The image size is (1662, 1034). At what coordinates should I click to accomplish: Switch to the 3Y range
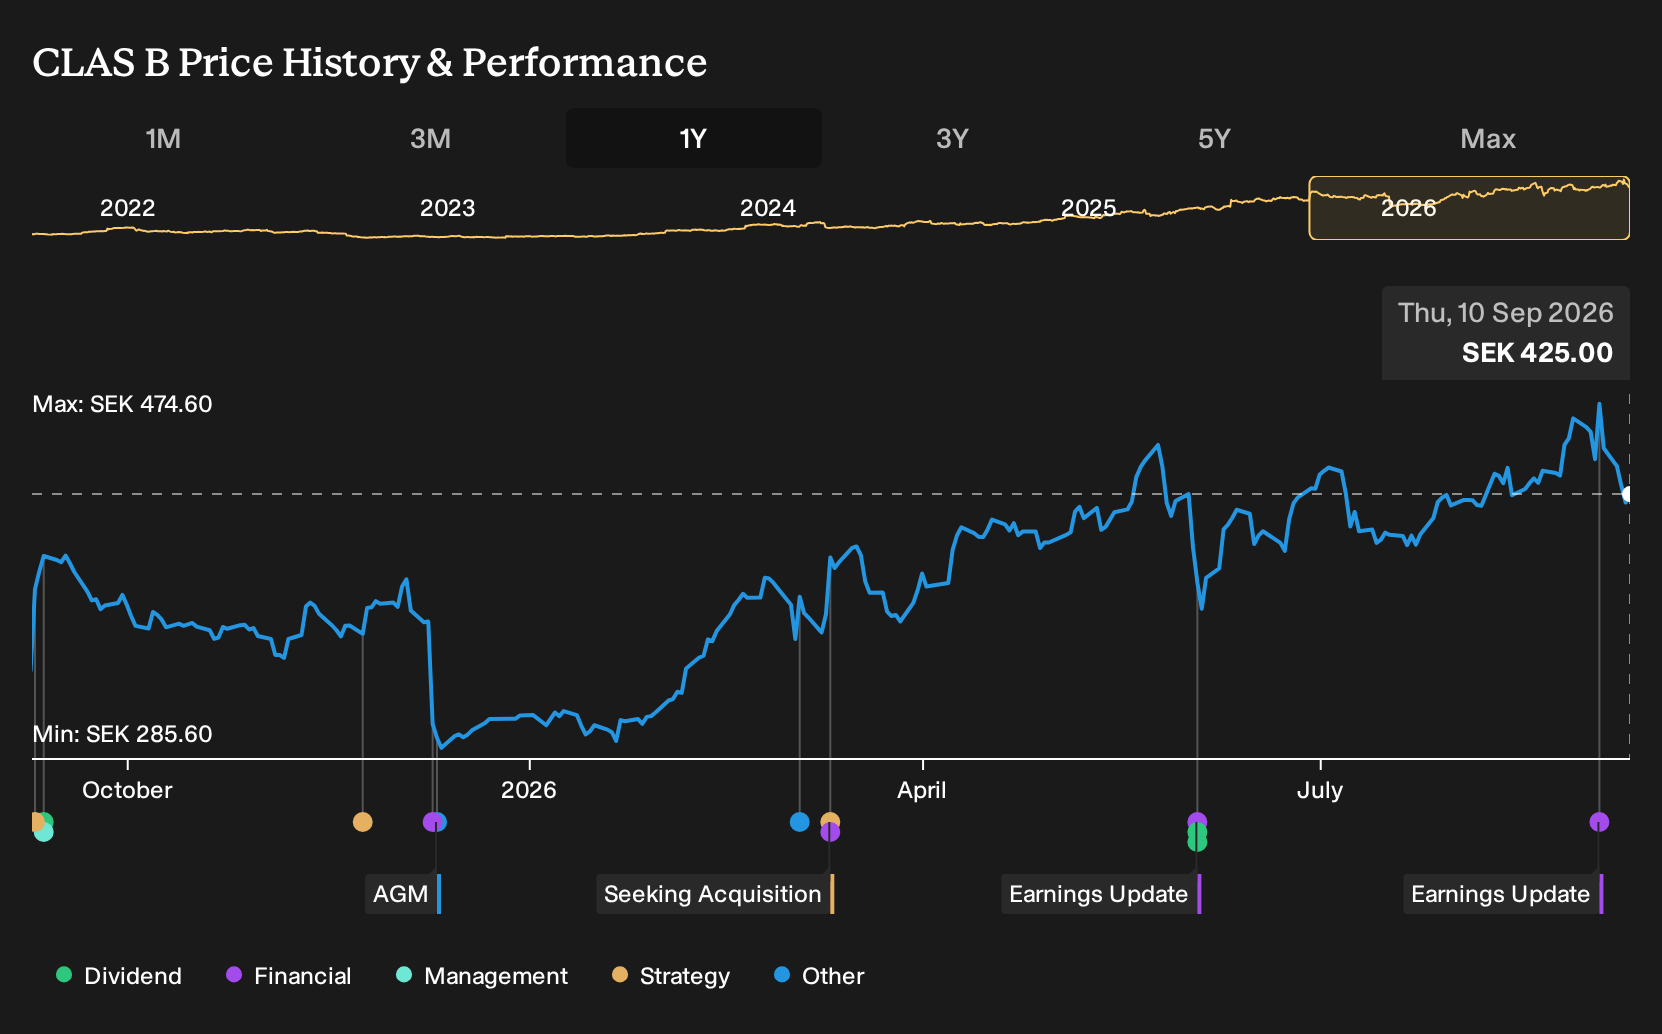pyautogui.click(x=952, y=138)
